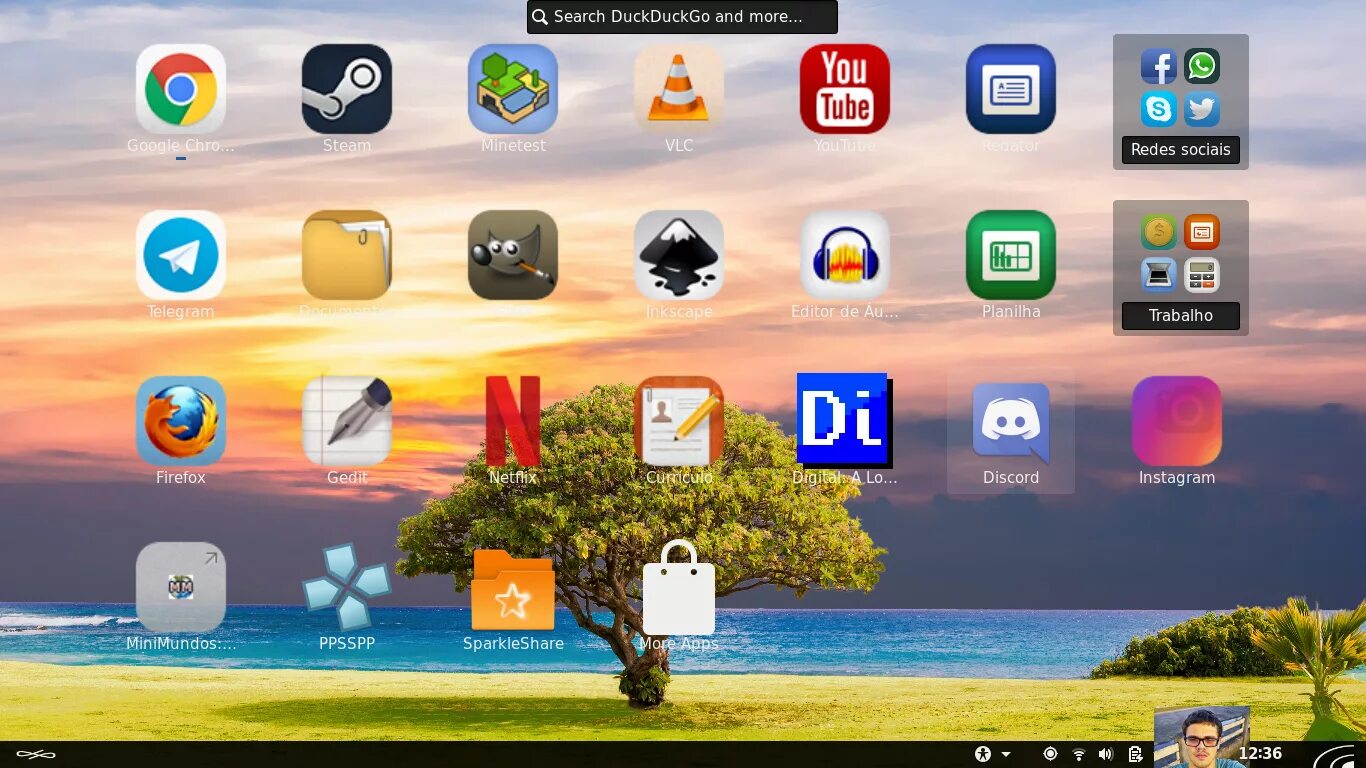The width and height of the screenshot is (1366, 768).
Task: Click the battery charging tray icon
Action: (1135, 754)
